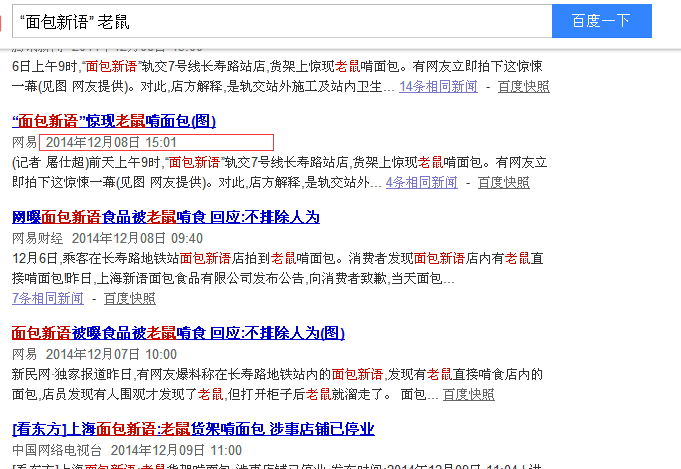
Task: View the 7条相同新闻 link
Action: [47, 298]
